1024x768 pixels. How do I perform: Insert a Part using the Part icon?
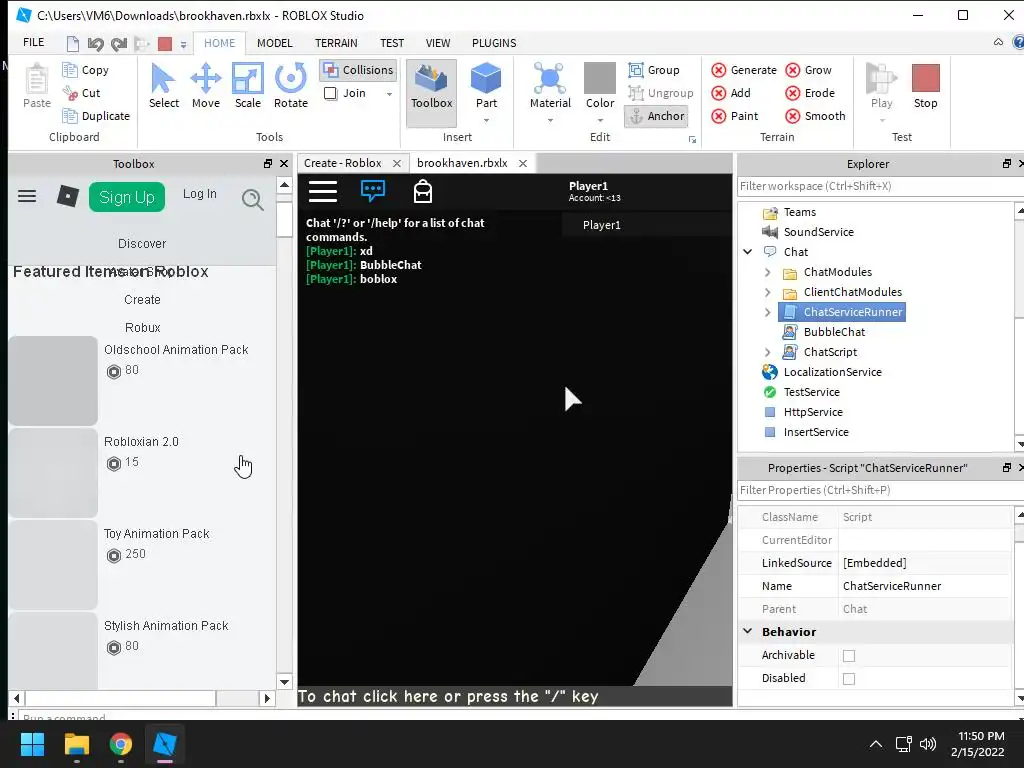click(x=486, y=78)
